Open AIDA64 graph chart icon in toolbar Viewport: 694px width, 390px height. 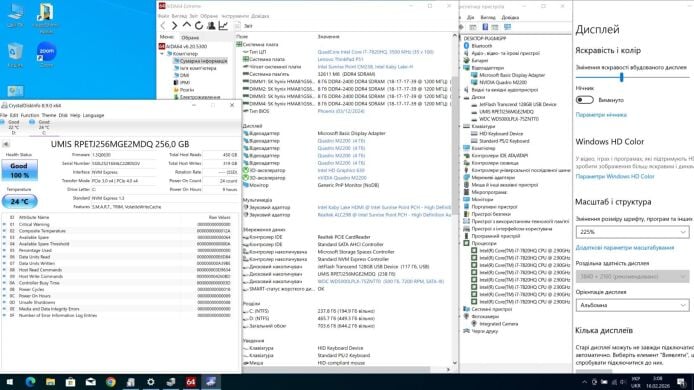[x=223, y=26]
